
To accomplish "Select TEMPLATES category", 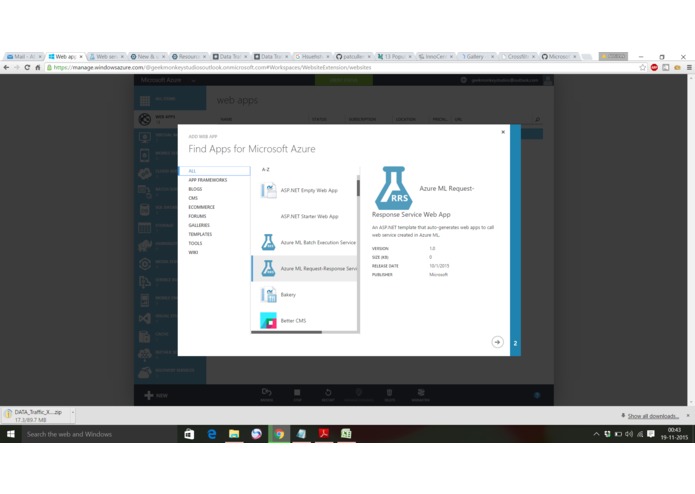I will 200,234.
